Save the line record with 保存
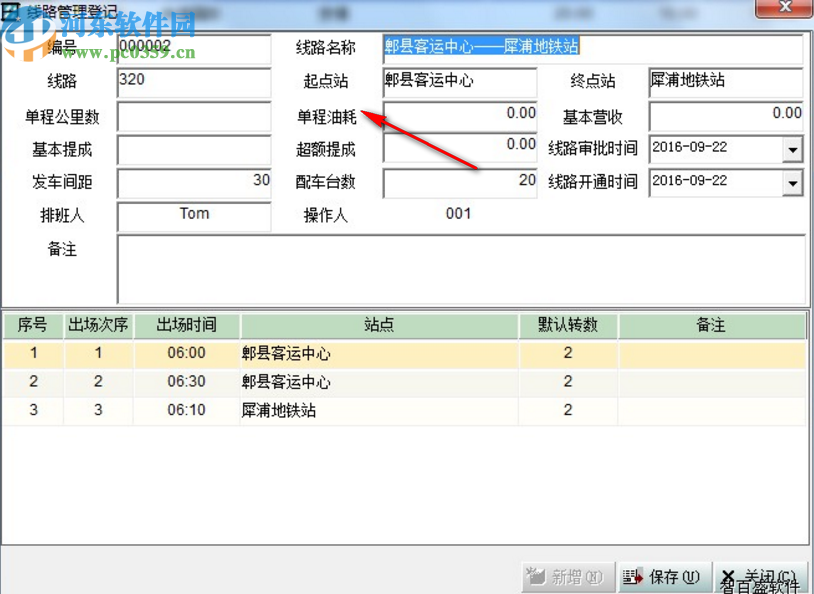 (x=665, y=577)
